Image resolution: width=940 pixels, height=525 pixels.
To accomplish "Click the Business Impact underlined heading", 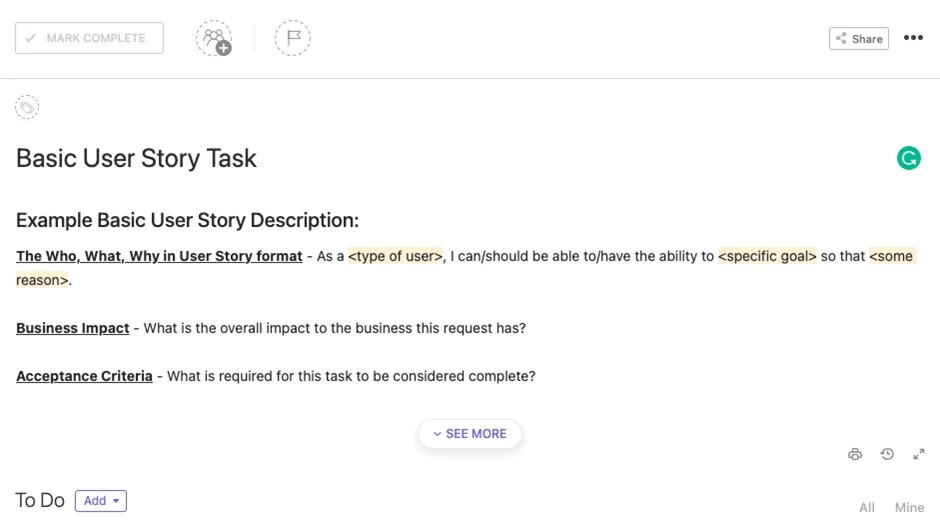I will tap(73, 328).
